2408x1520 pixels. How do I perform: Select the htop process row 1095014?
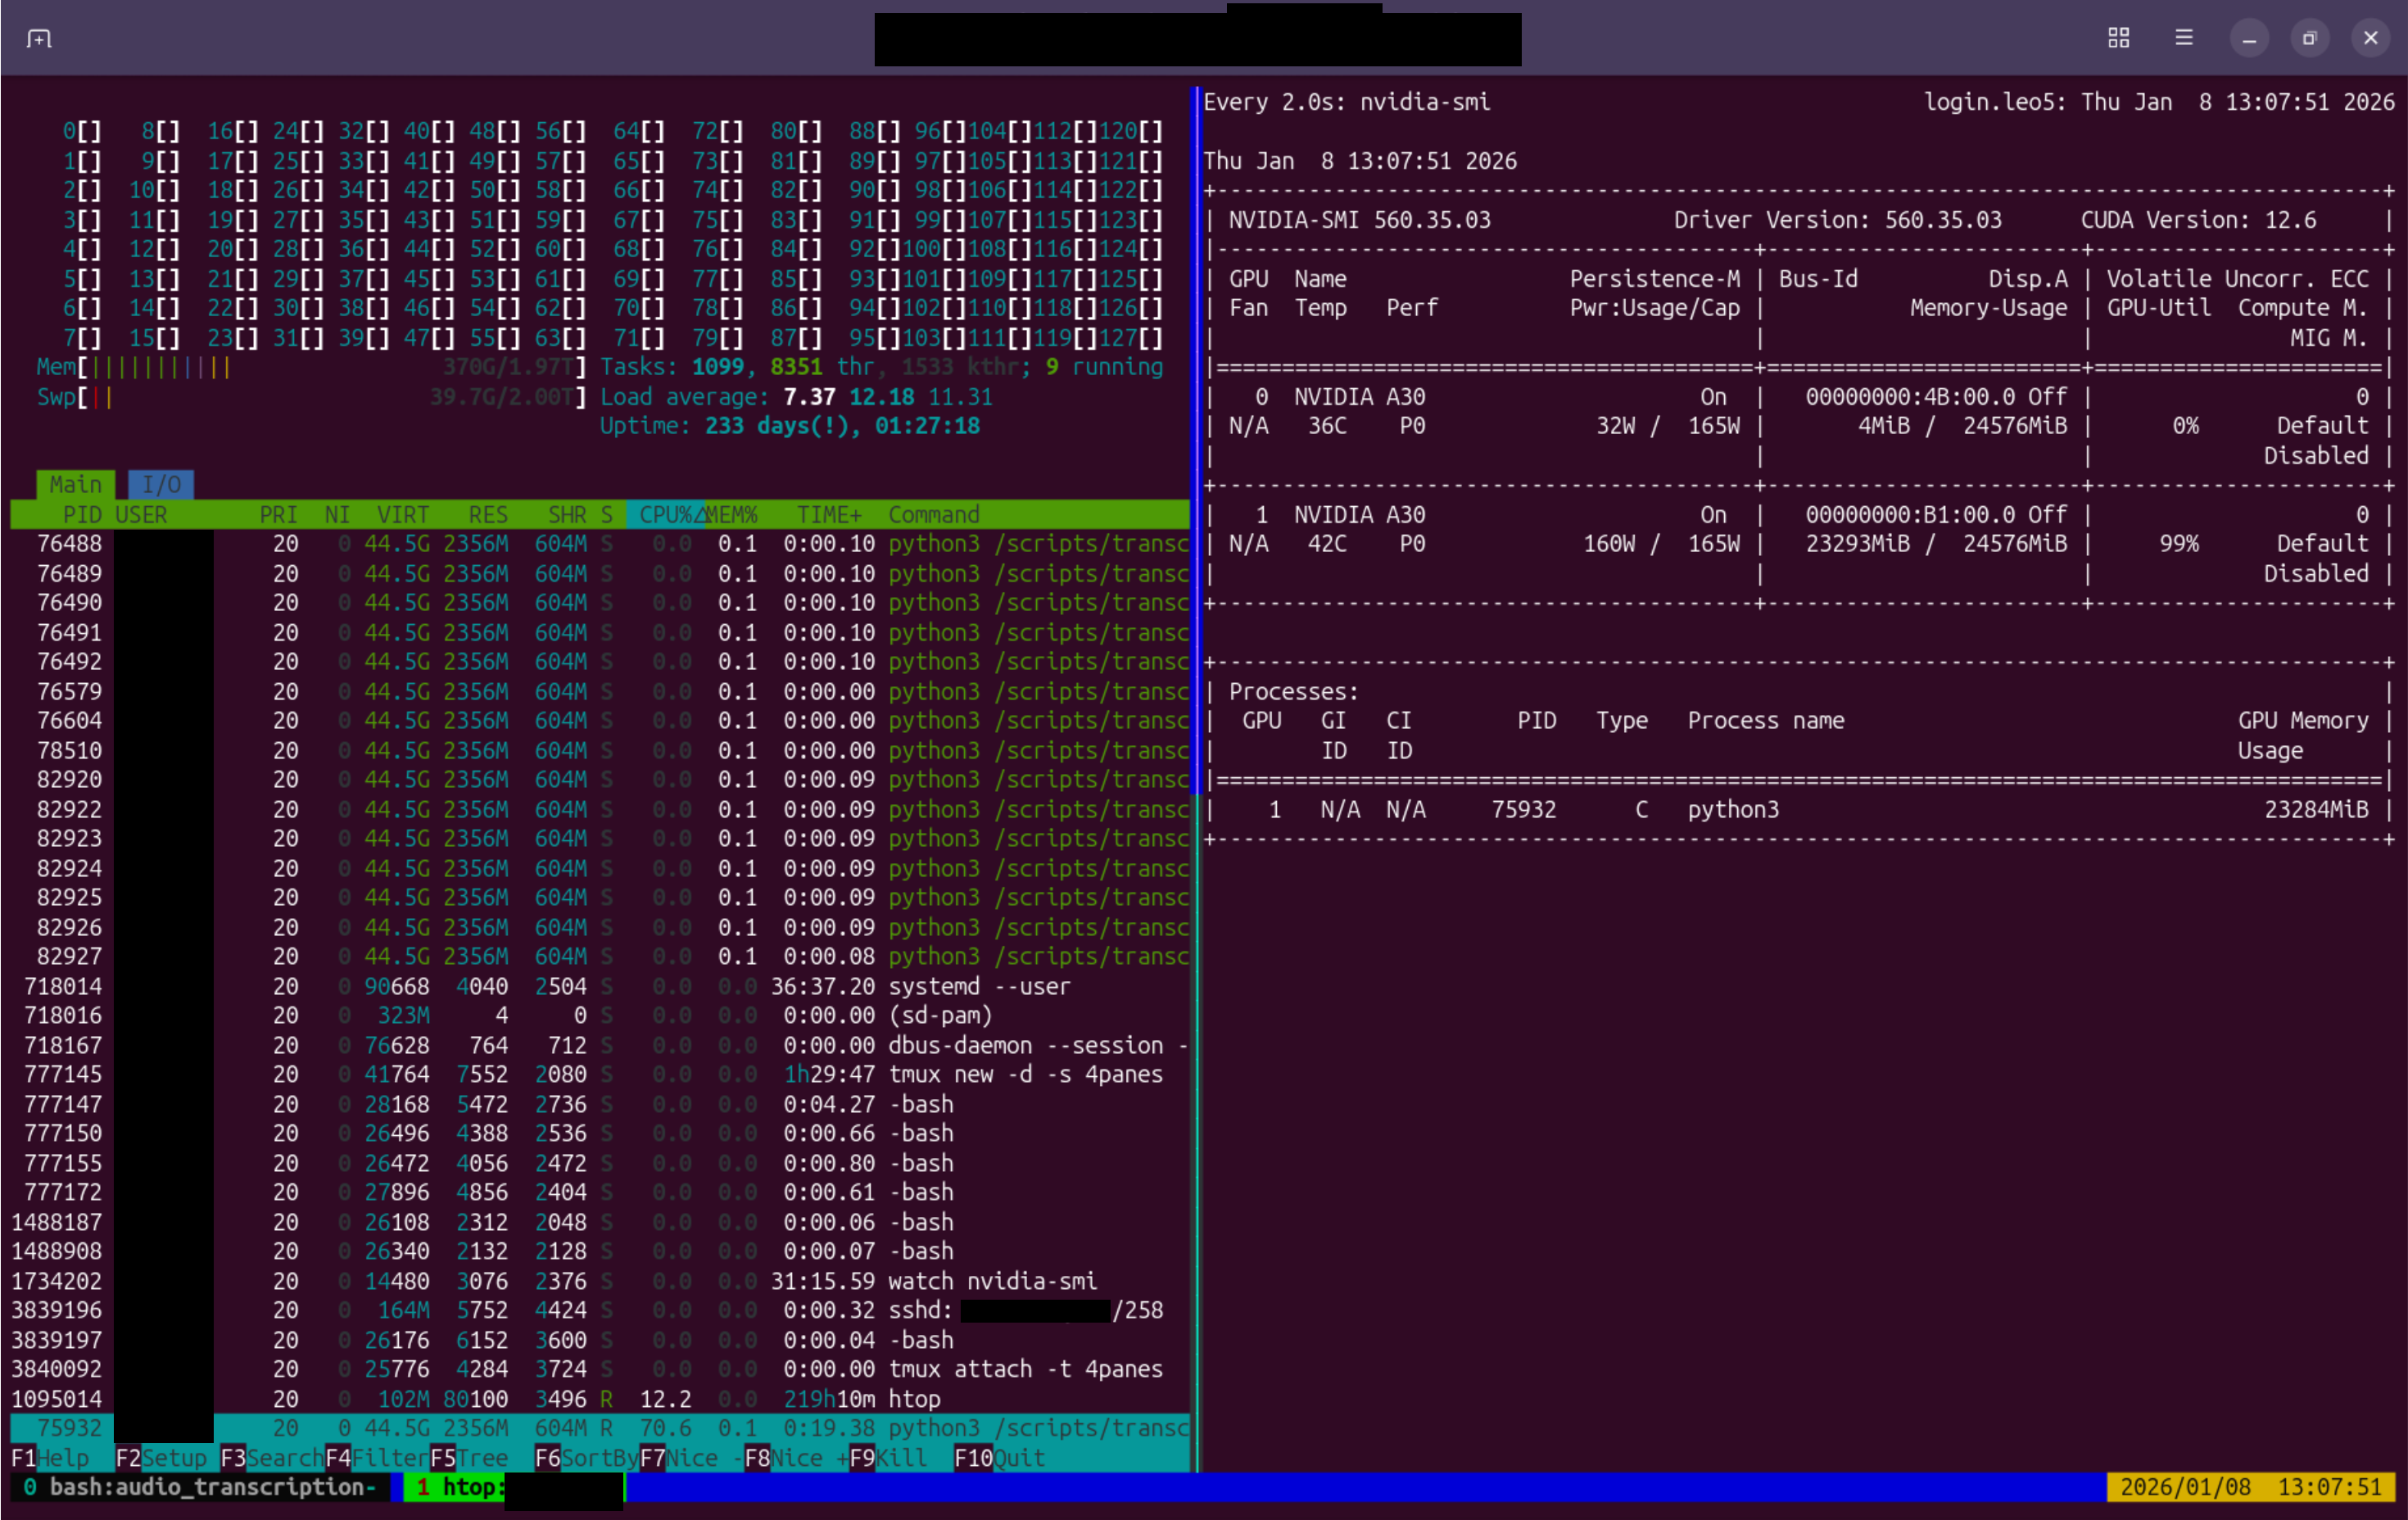[x=600, y=1399]
